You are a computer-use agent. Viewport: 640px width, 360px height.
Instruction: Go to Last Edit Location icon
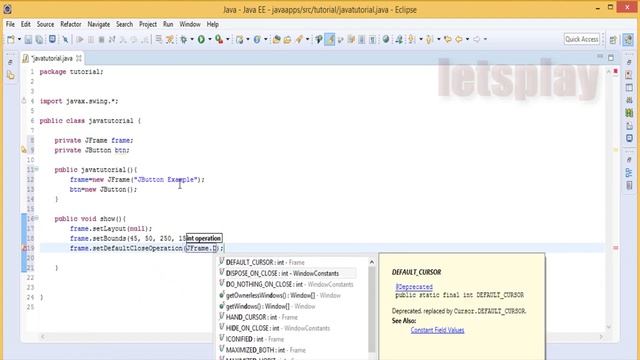point(447,39)
